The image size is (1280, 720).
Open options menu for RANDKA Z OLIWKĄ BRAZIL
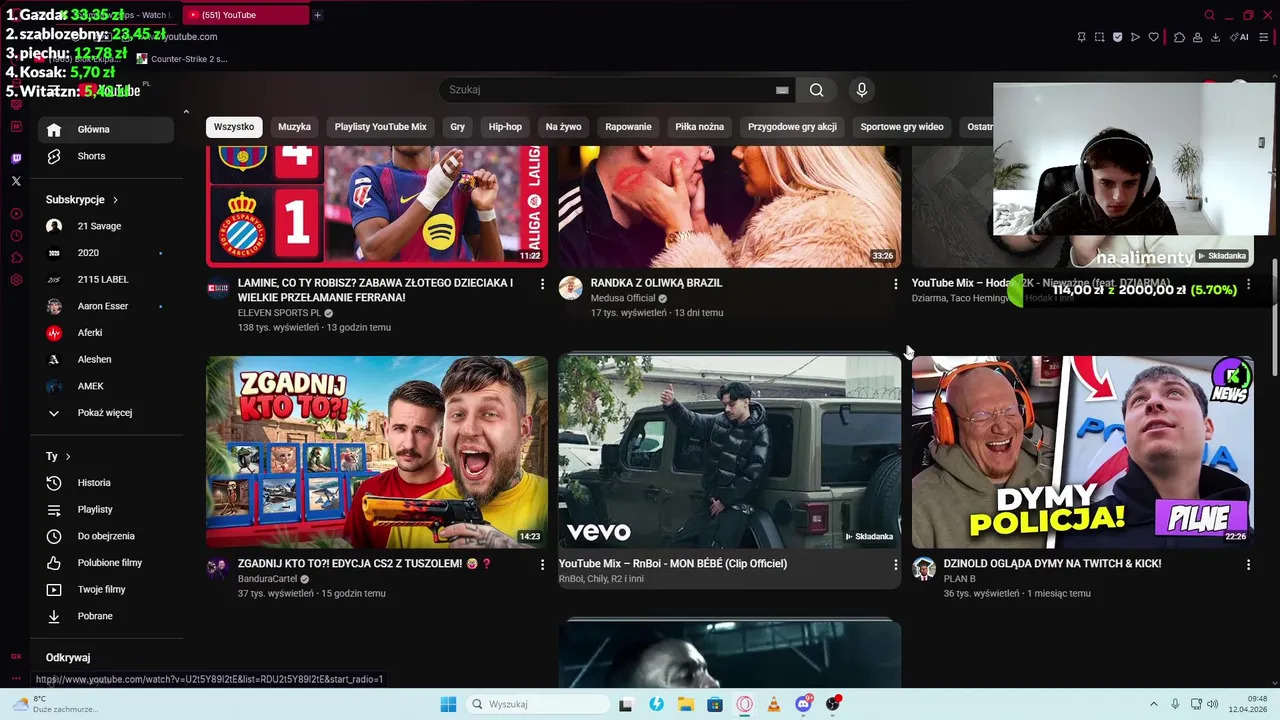point(895,284)
